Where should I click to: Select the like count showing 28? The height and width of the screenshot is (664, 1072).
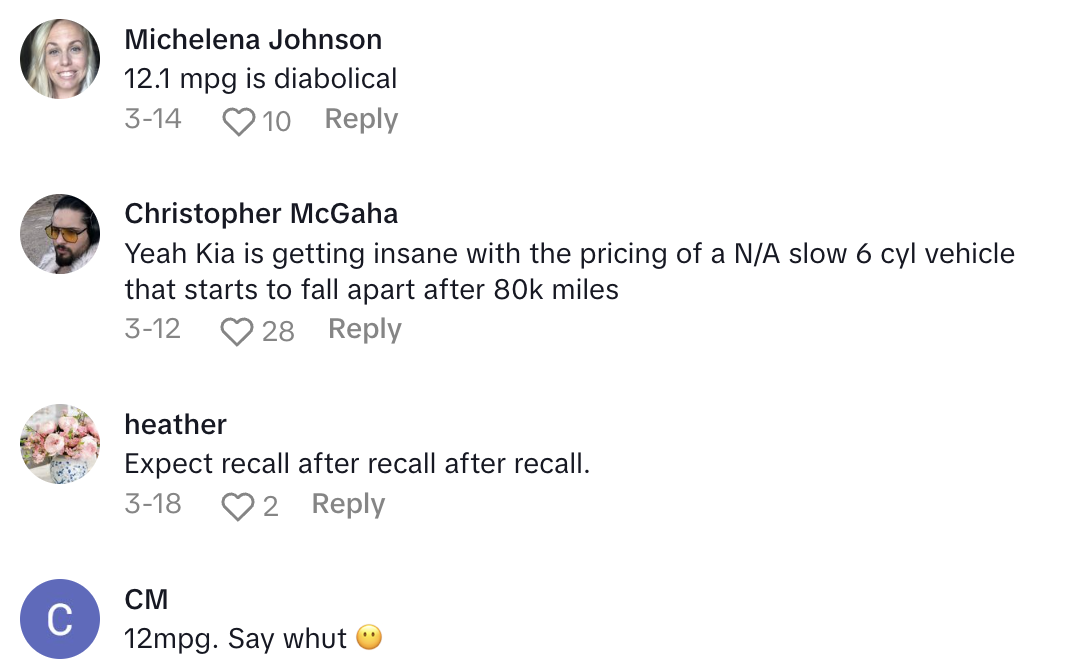coord(277,331)
